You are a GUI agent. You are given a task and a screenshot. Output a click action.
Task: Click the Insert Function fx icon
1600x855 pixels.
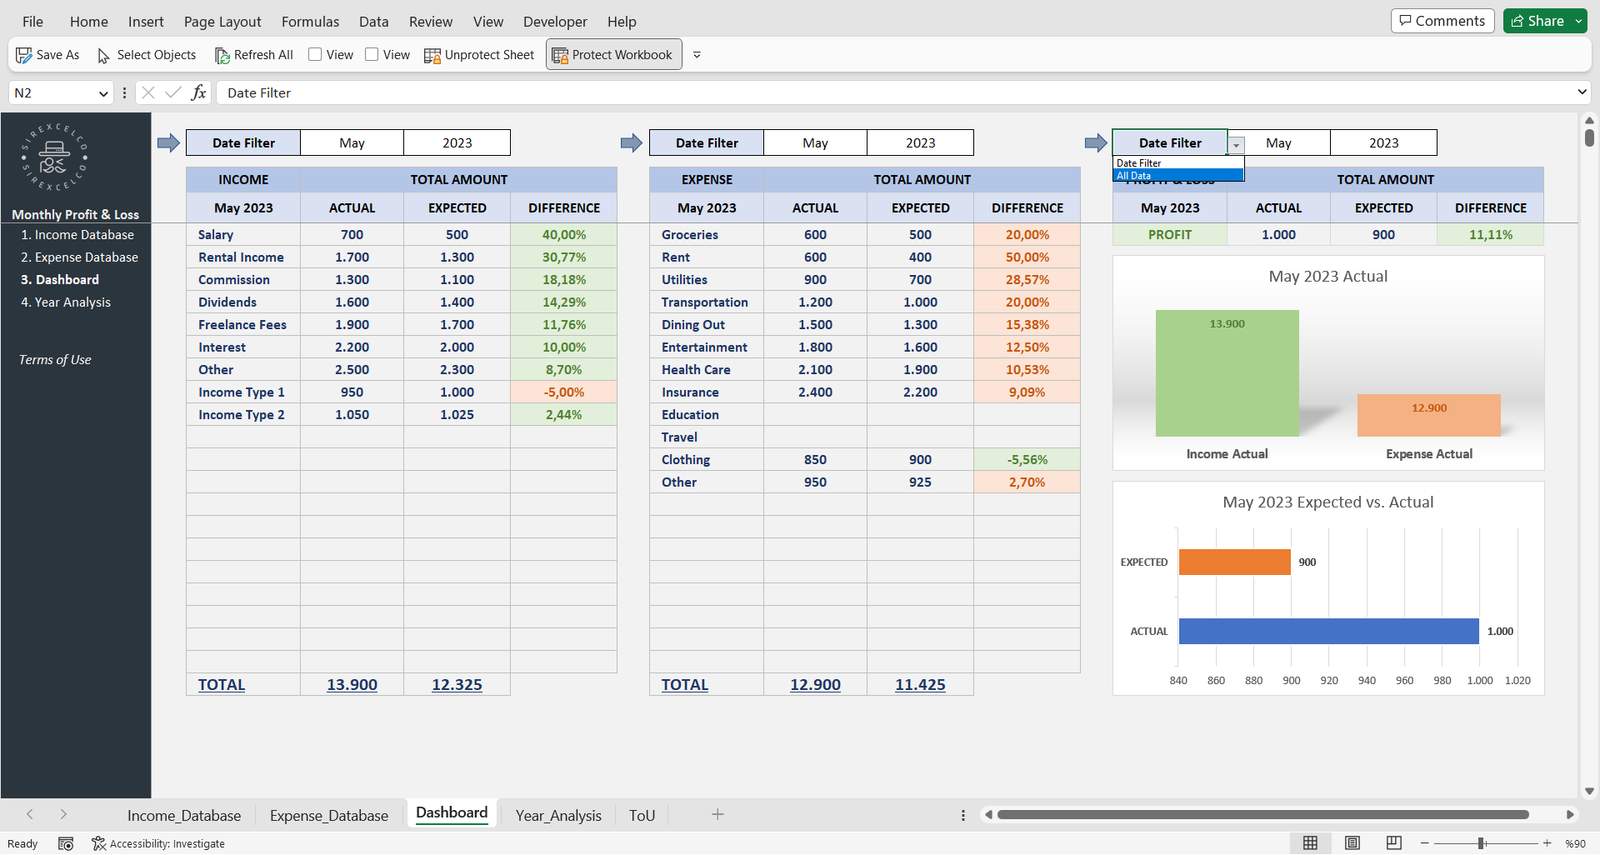(x=199, y=92)
